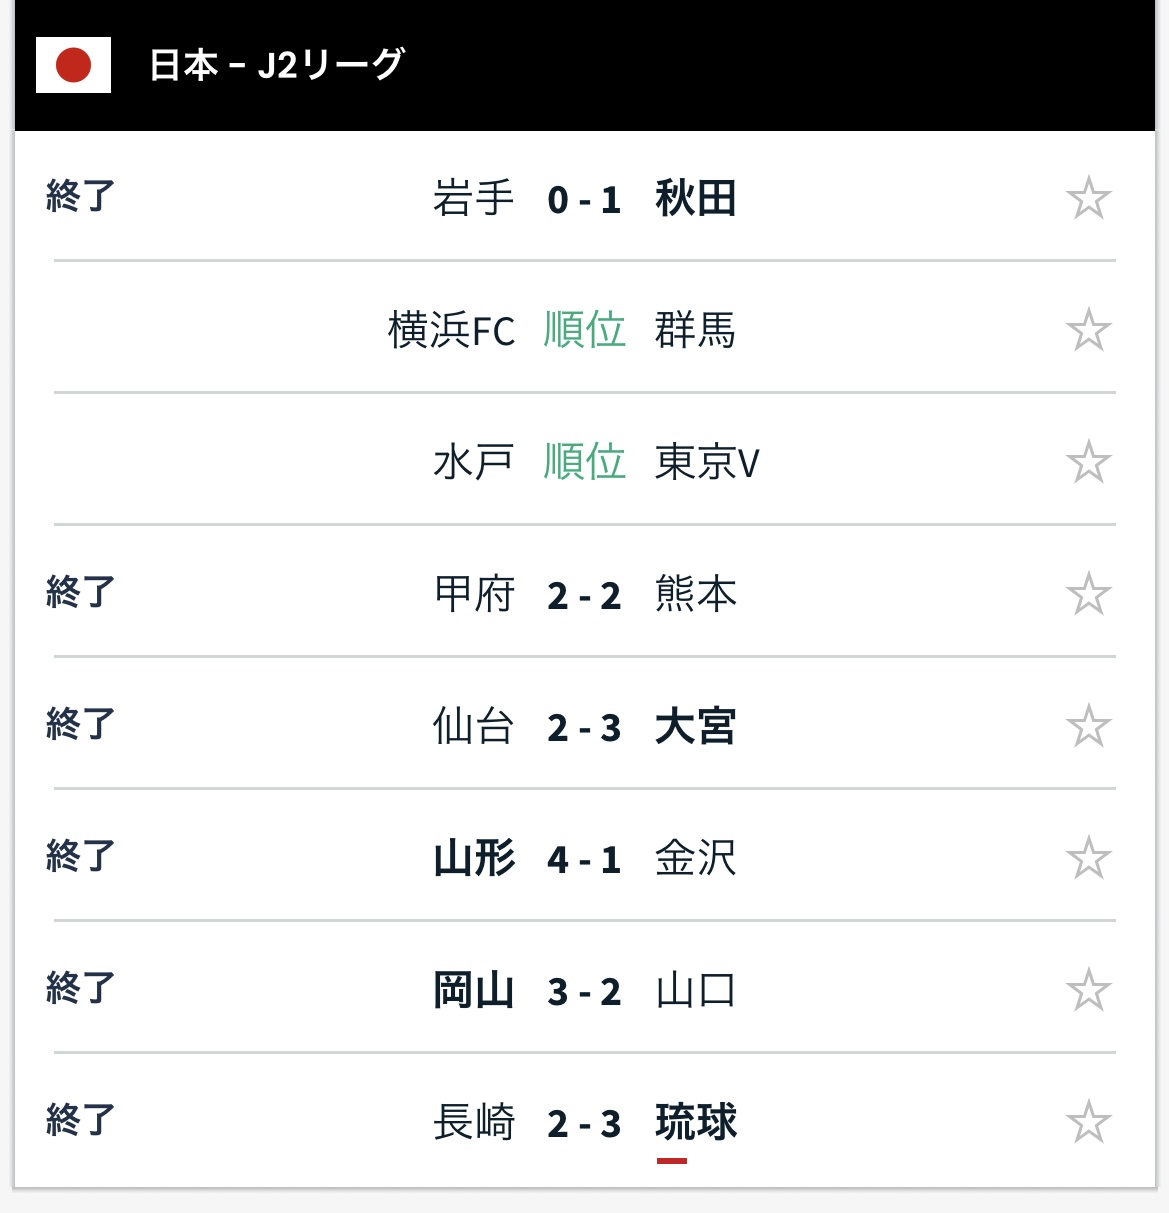View 順位 link for 水戸 vs 東京V
Screen dimensions: 1169x1213
[x=584, y=462]
